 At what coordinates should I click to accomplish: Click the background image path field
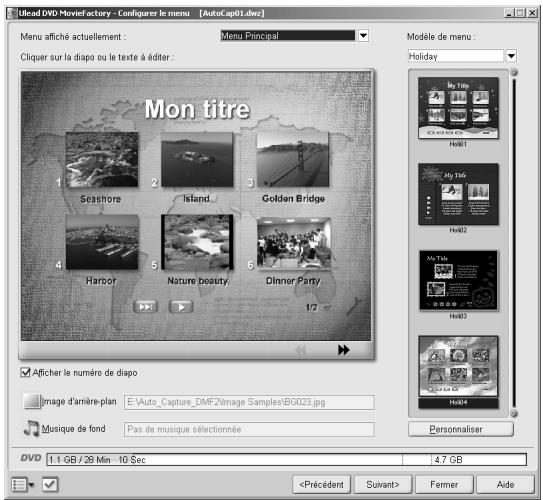(249, 402)
